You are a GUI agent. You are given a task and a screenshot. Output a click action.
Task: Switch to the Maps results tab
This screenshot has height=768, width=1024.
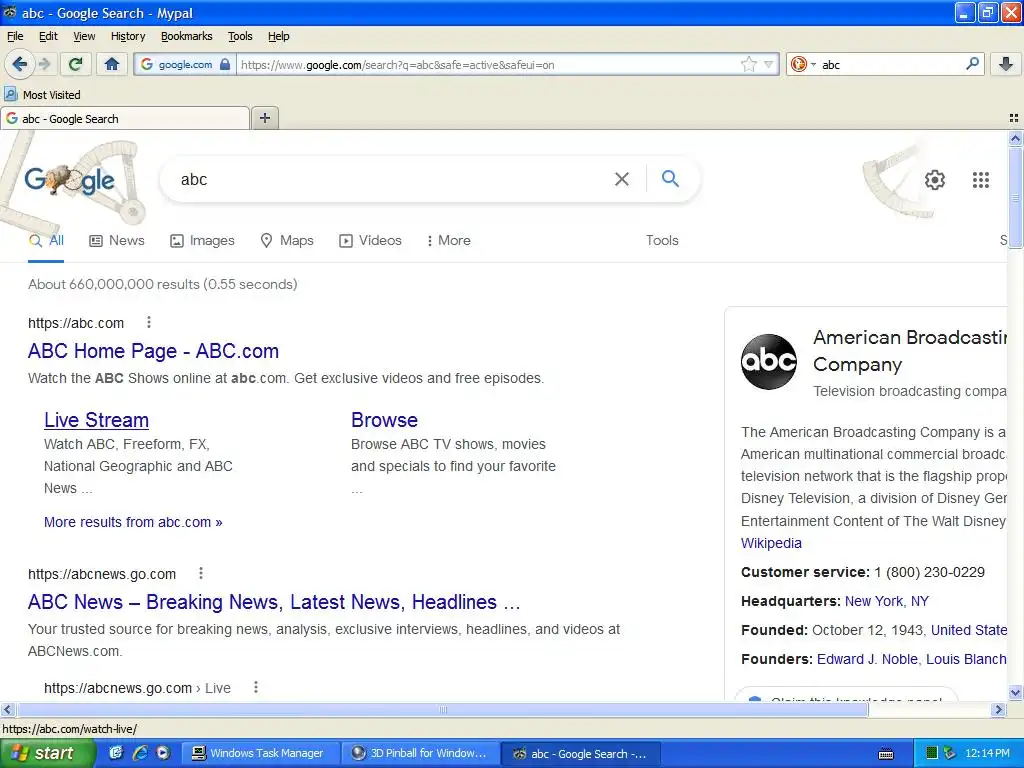point(287,240)
